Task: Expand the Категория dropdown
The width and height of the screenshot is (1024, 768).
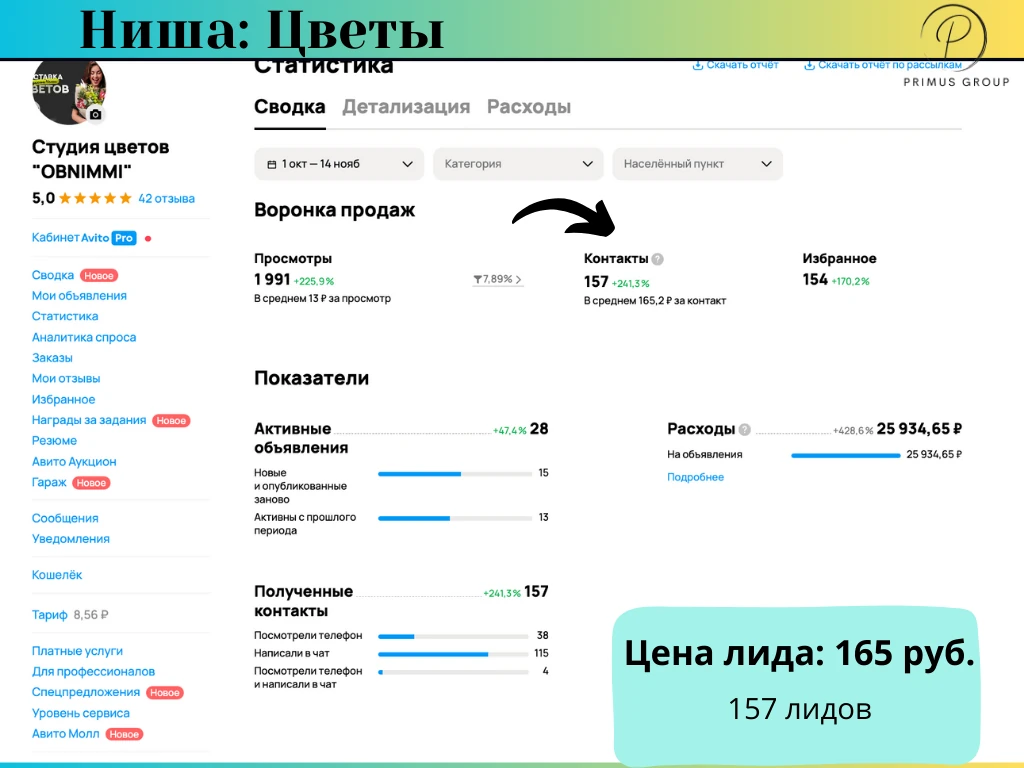Action: click(518, 164)
